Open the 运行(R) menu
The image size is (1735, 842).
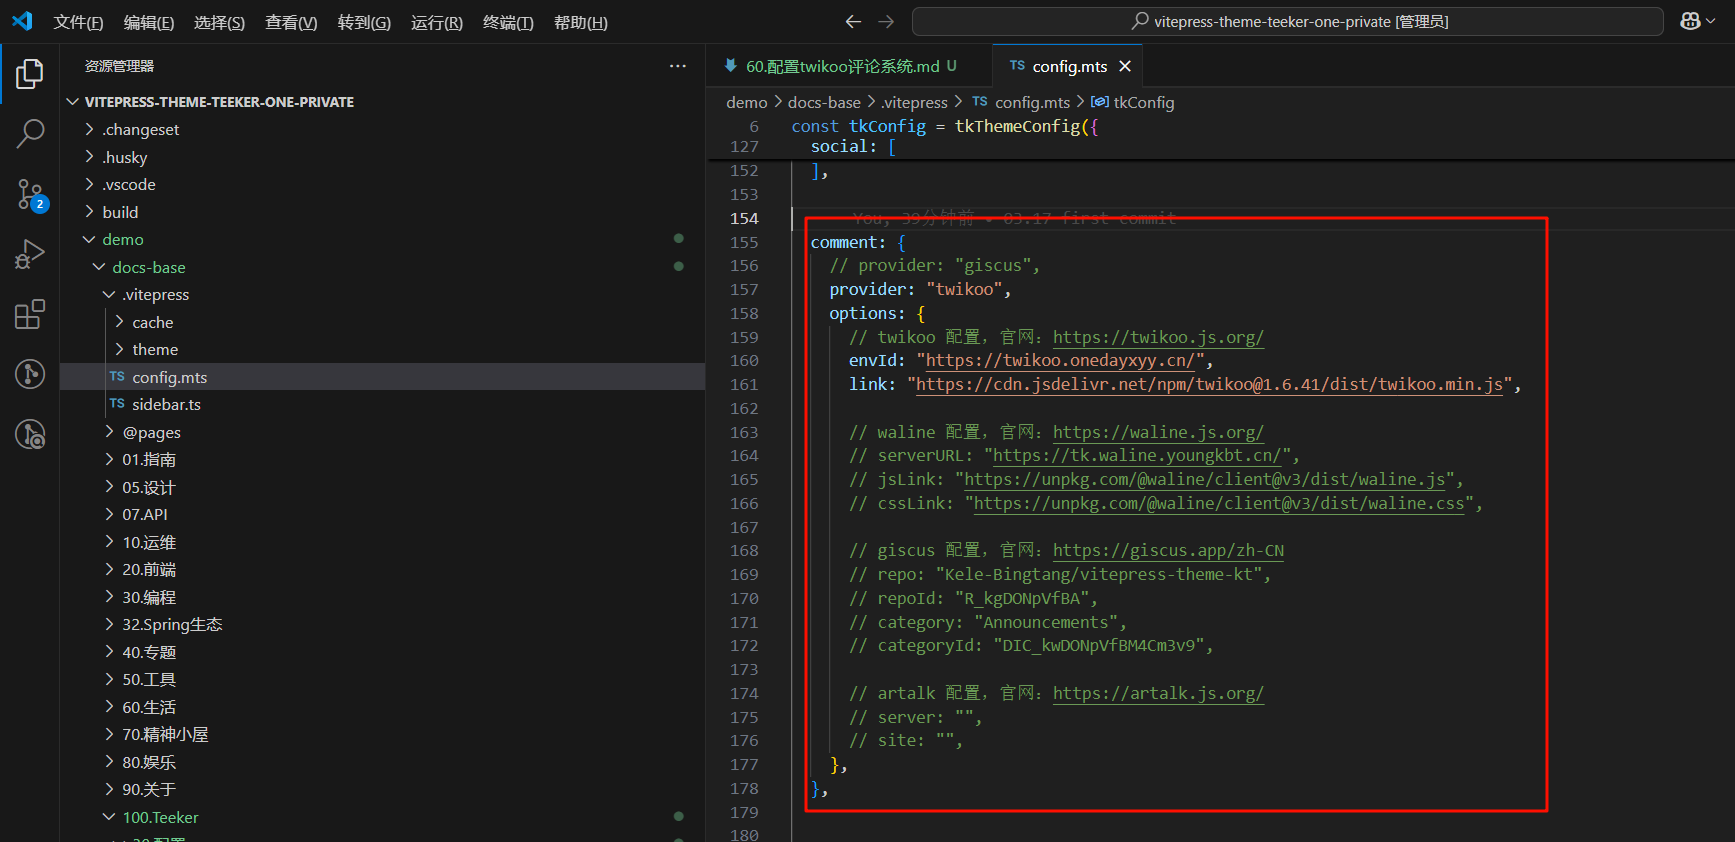click(437, 22)
